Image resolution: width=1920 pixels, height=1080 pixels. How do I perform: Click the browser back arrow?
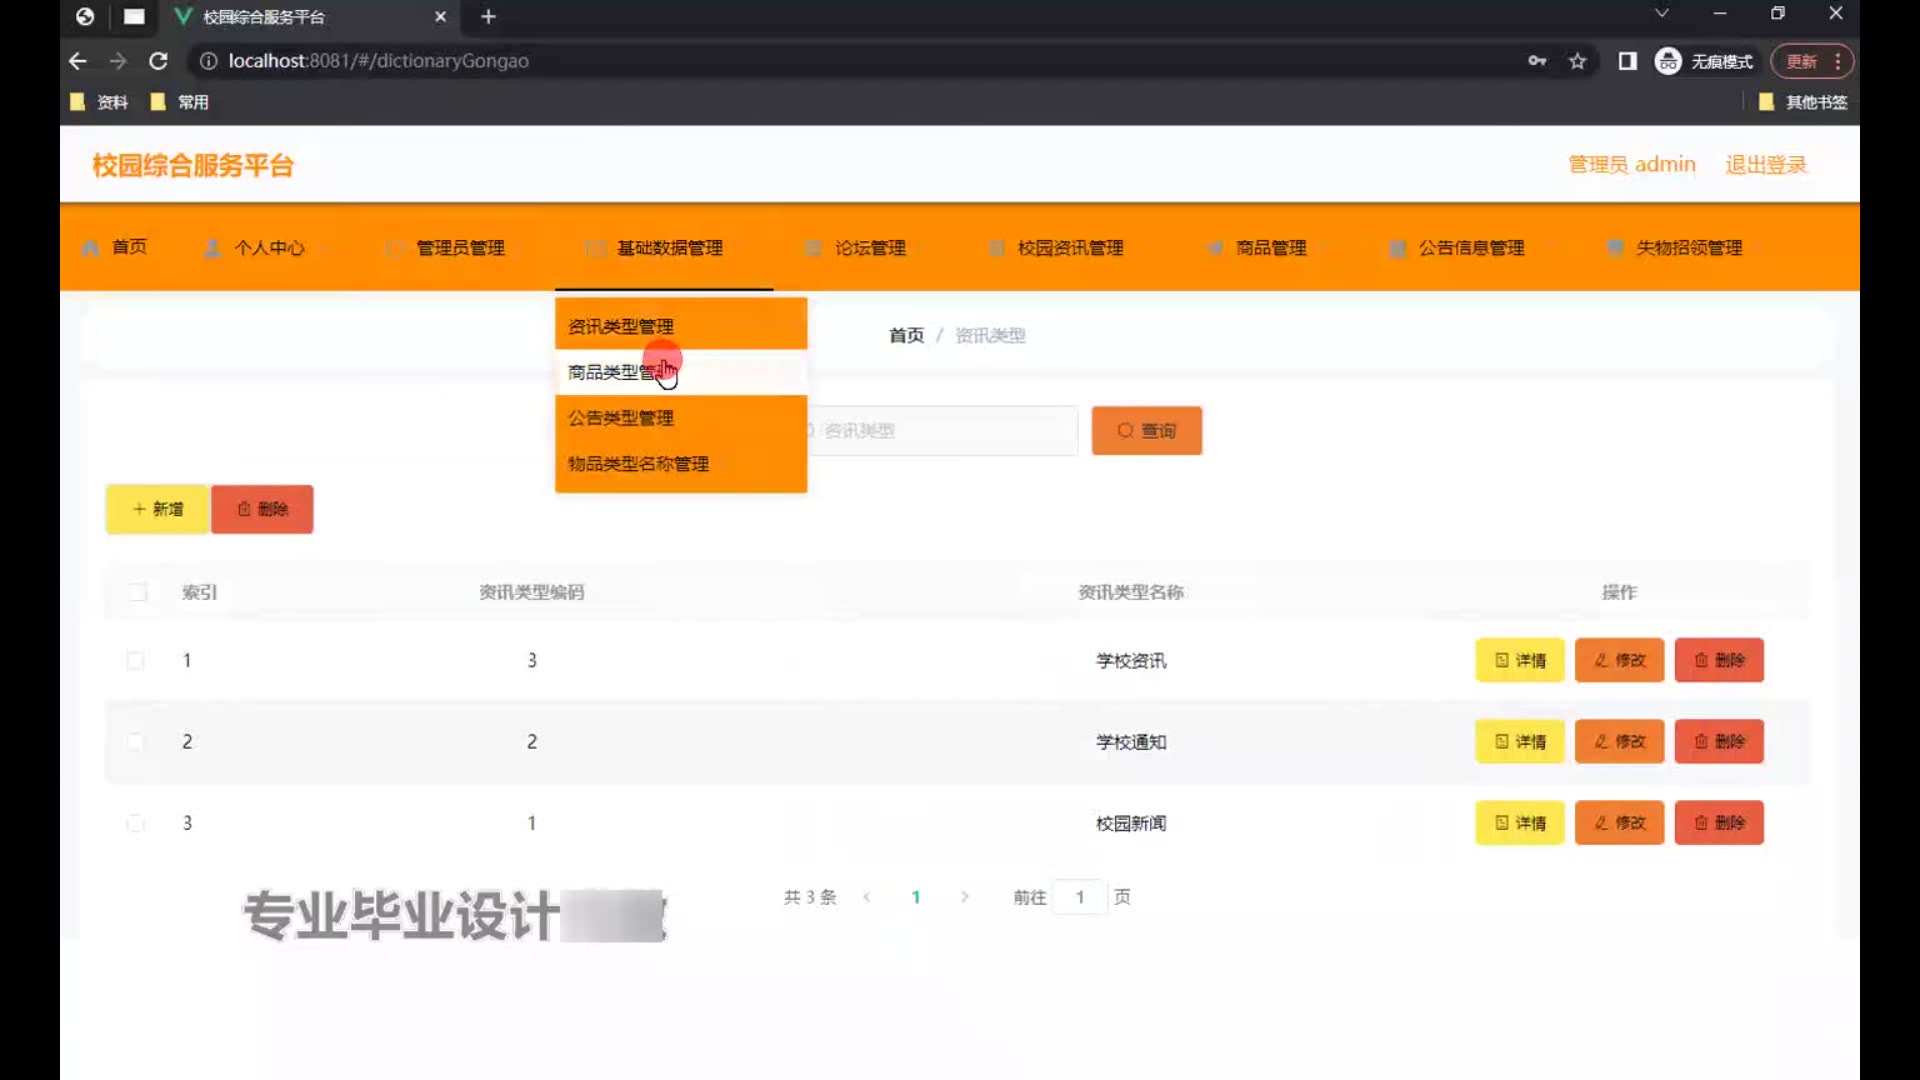tap(78, 61)
